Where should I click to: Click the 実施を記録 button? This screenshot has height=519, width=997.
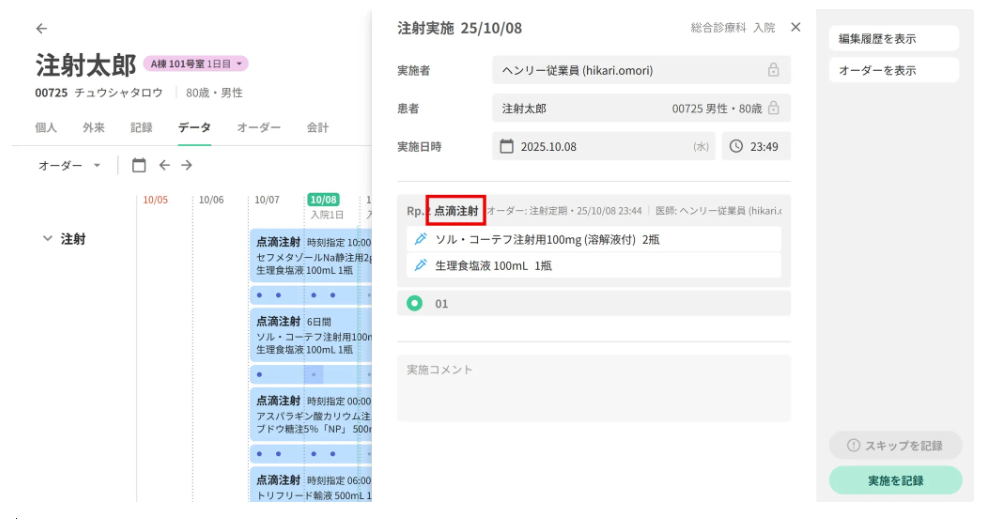(x=895, y=480)
